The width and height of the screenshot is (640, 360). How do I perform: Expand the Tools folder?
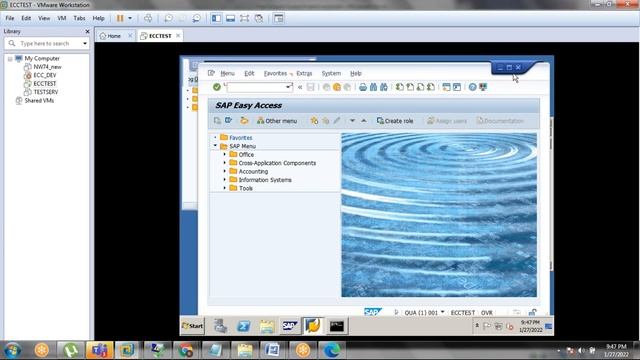click(x=224, y=188)
